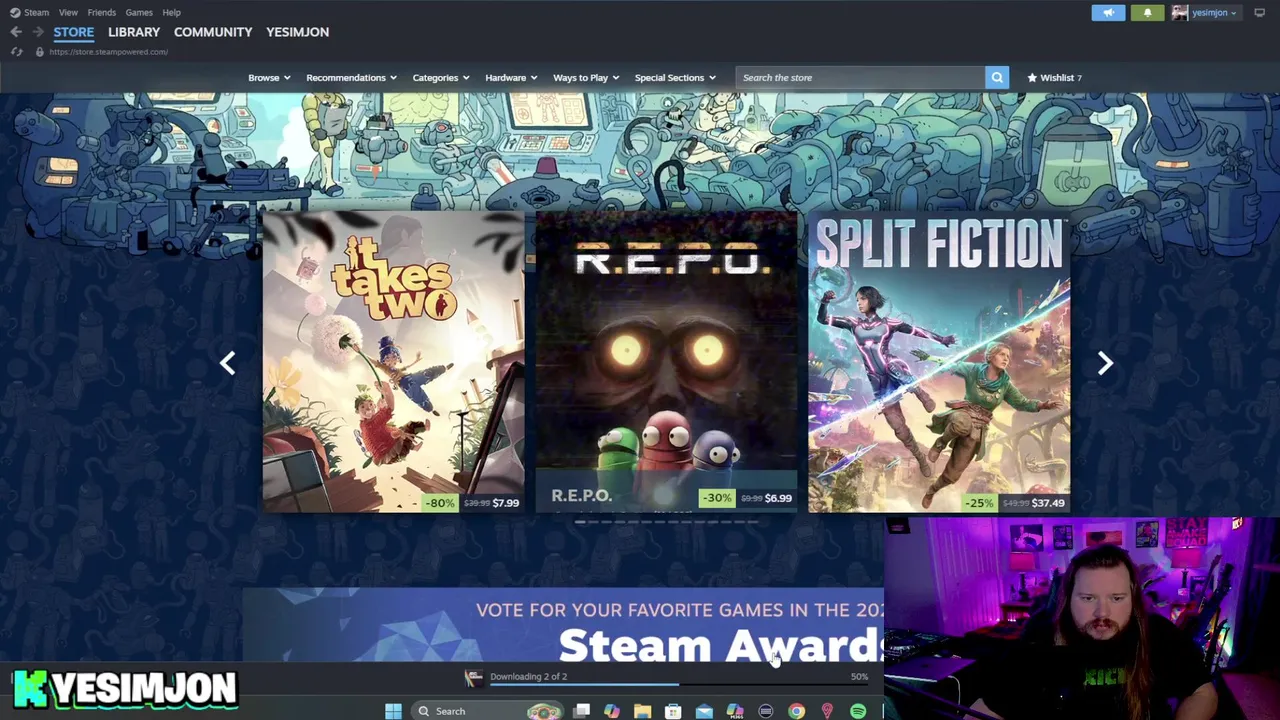Go back with the left arrow

click(x=16, y=32)
